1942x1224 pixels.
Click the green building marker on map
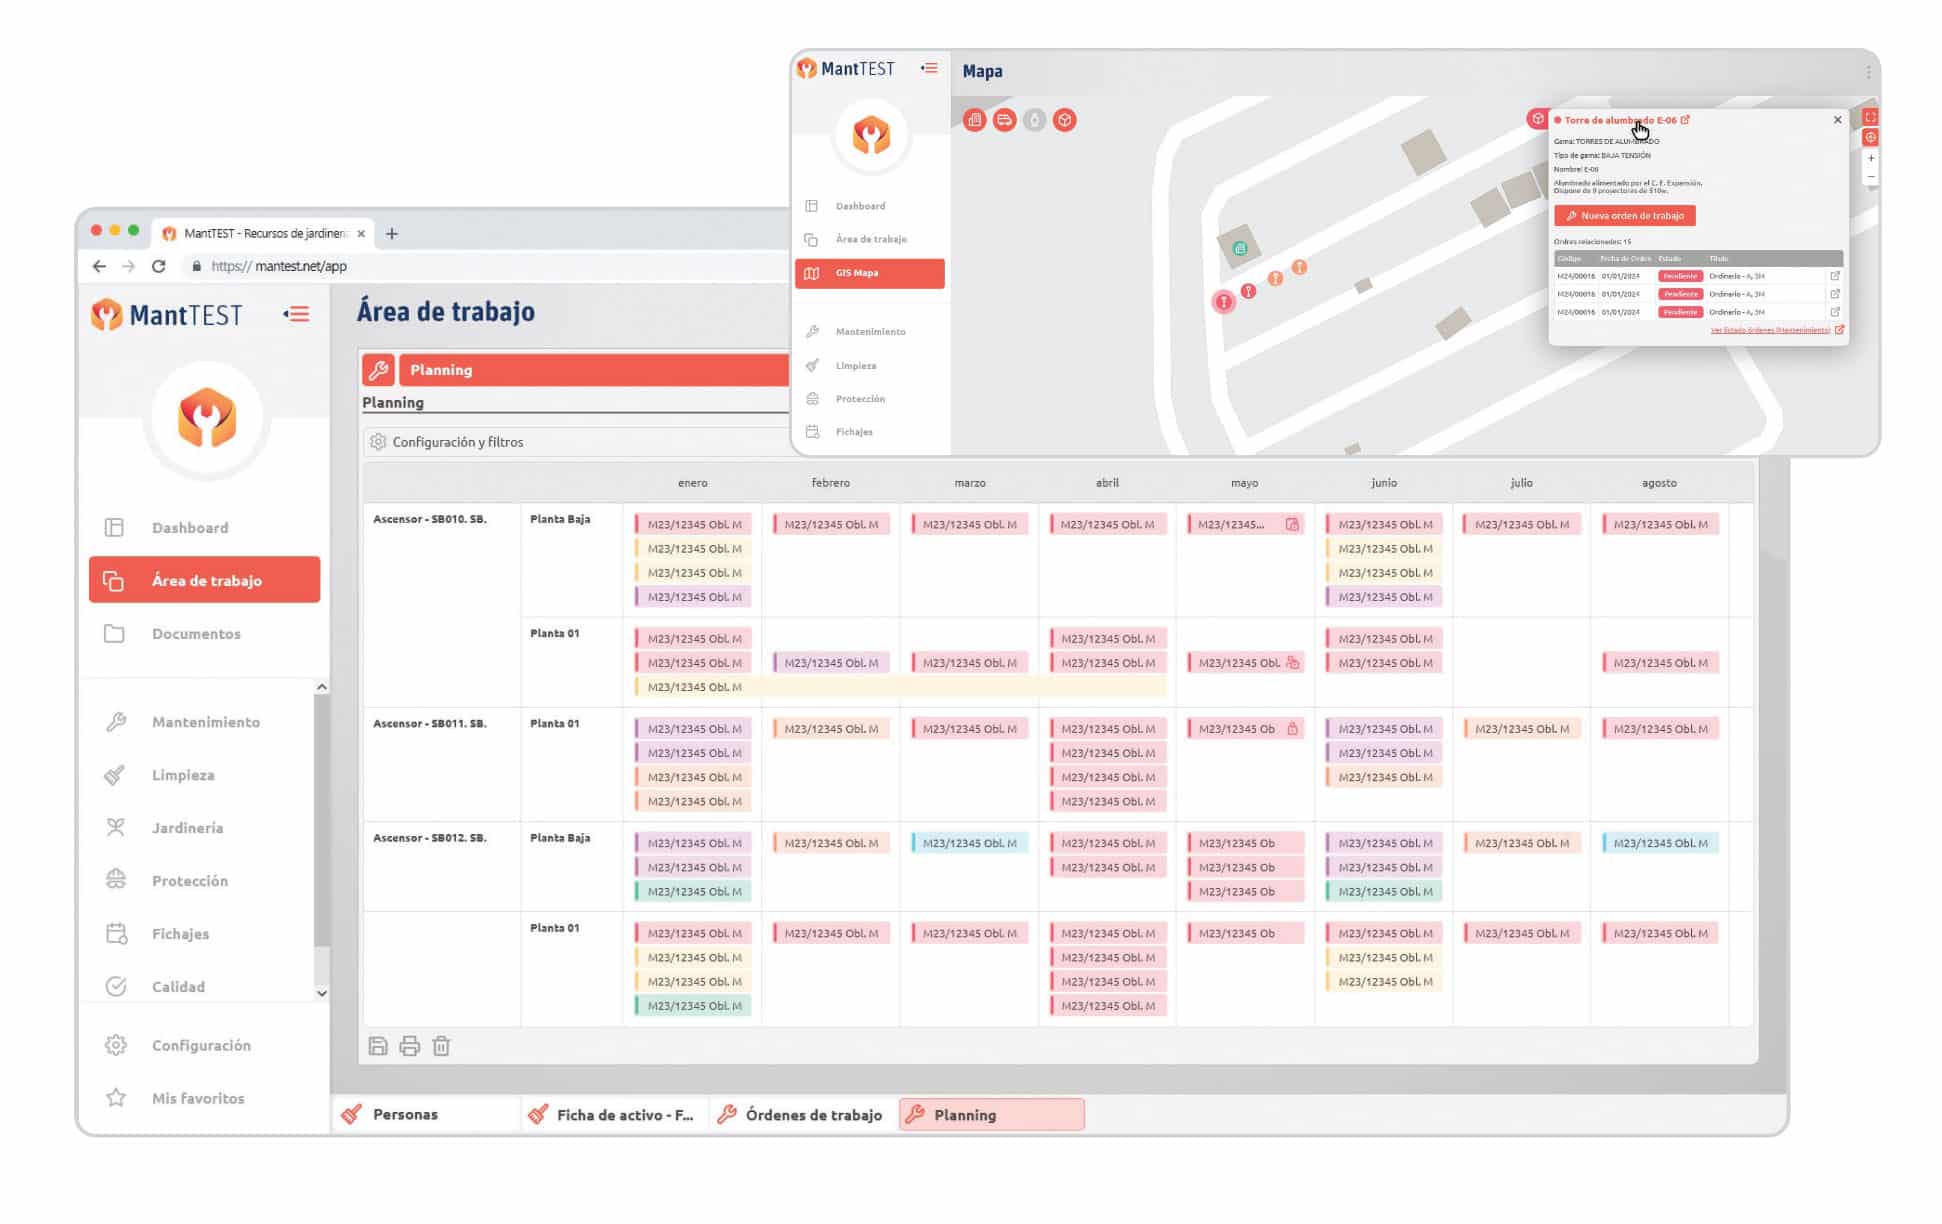1240,248
